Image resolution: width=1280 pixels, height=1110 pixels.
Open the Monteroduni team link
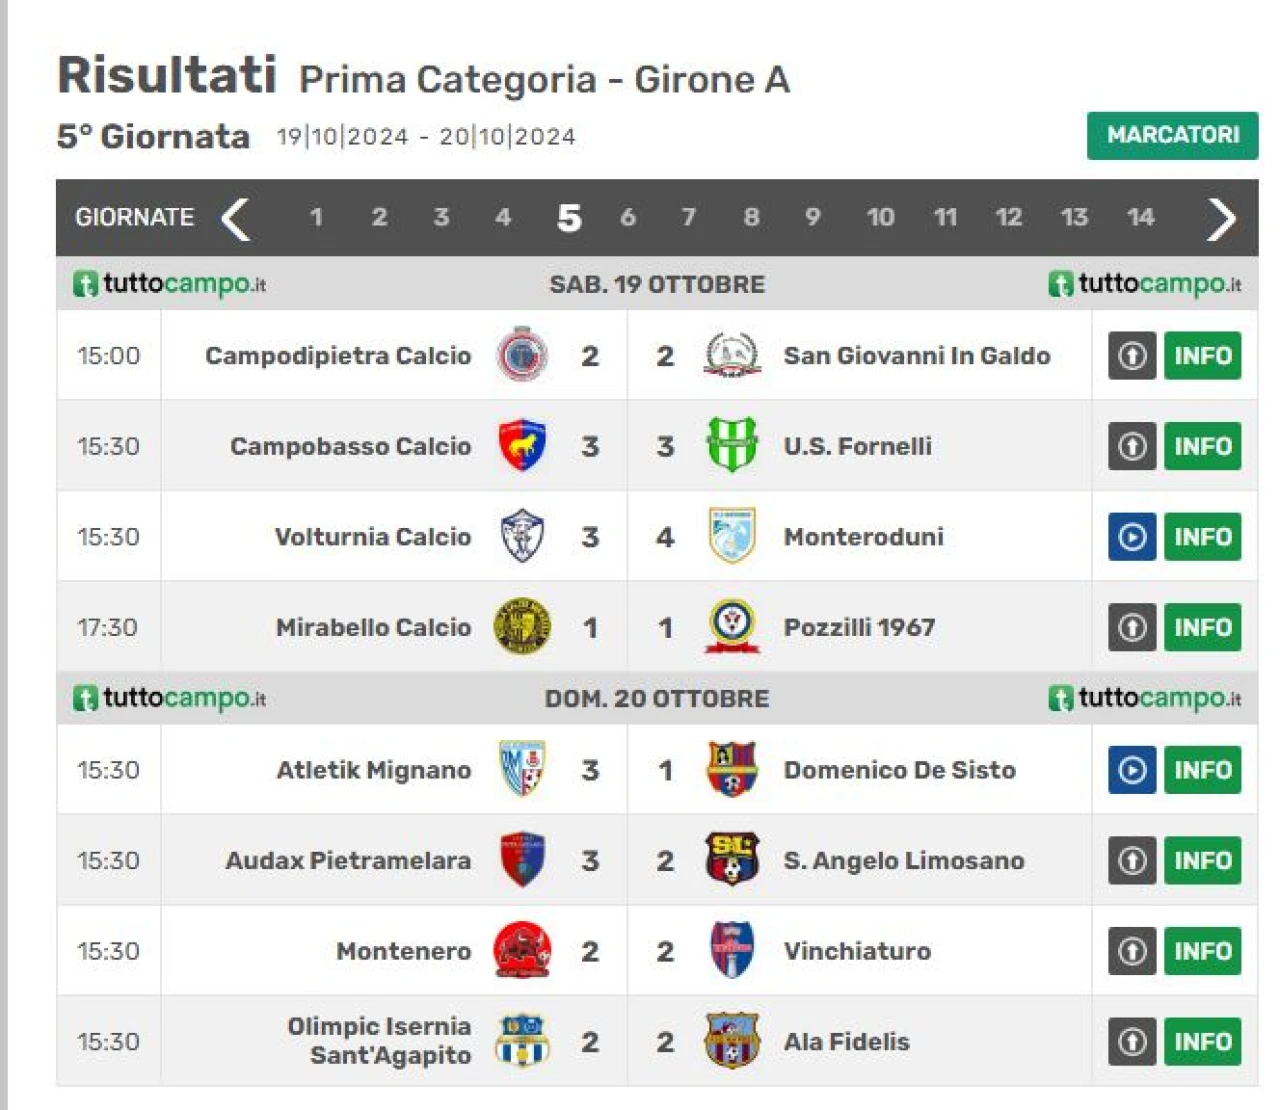click(x=863, y=537)
